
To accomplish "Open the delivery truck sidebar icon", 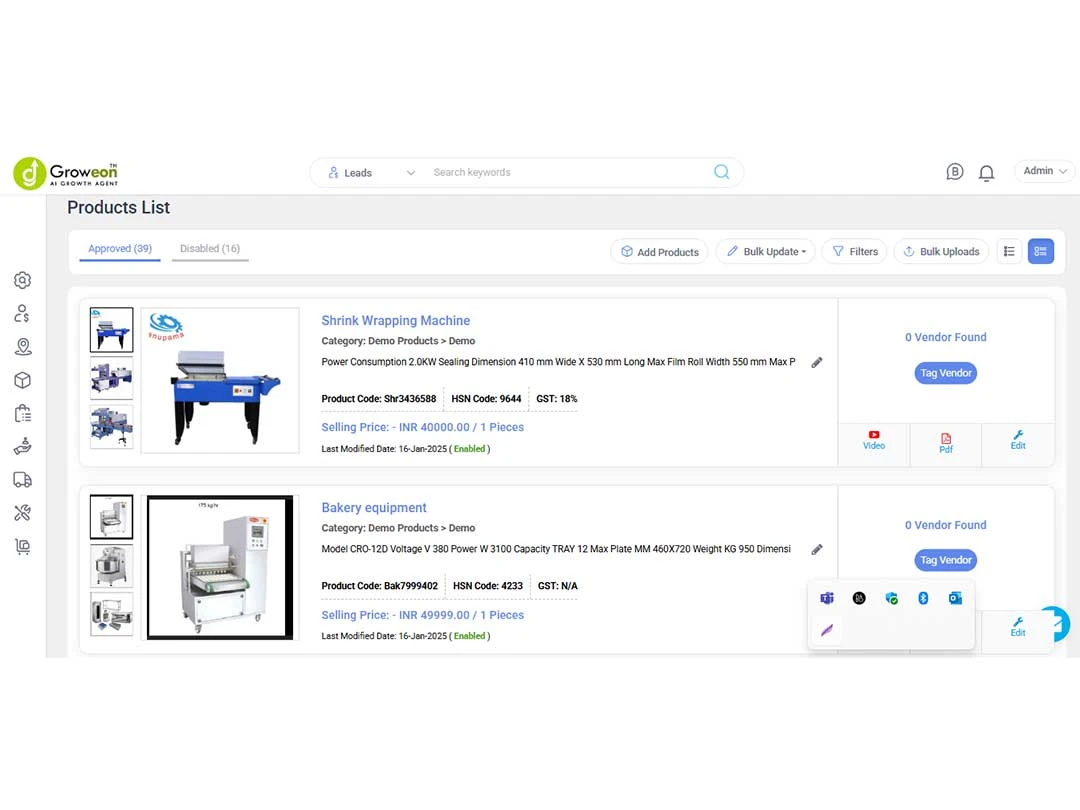I will 22,480.
